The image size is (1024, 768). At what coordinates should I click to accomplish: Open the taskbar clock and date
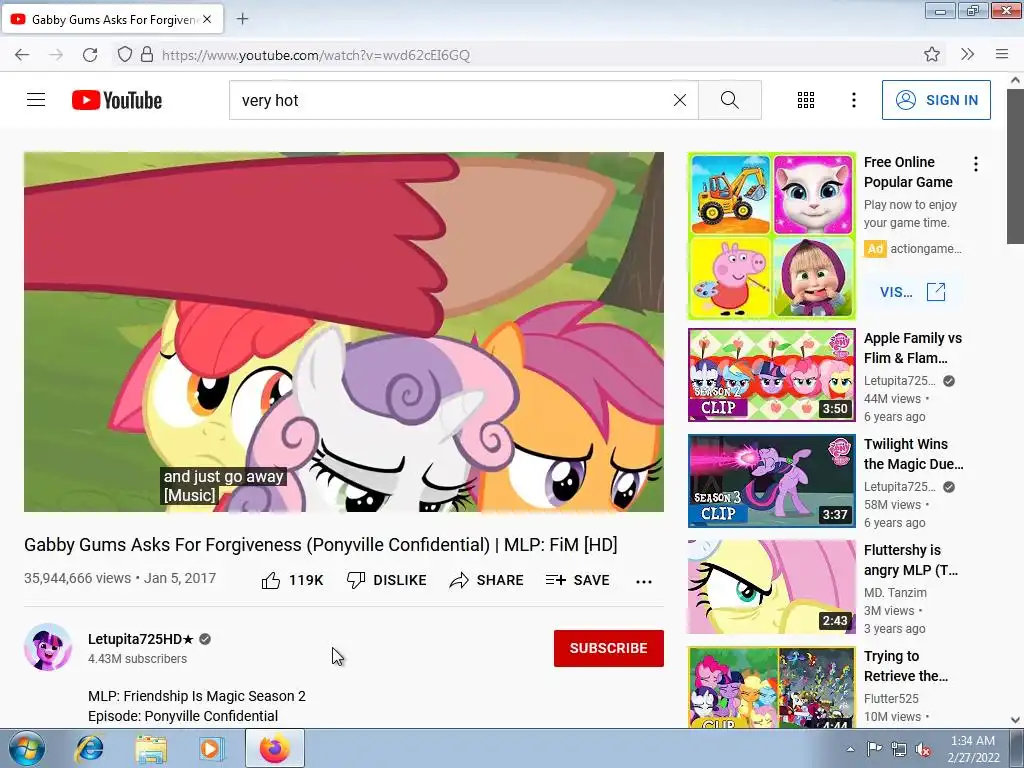click(973, 749)
